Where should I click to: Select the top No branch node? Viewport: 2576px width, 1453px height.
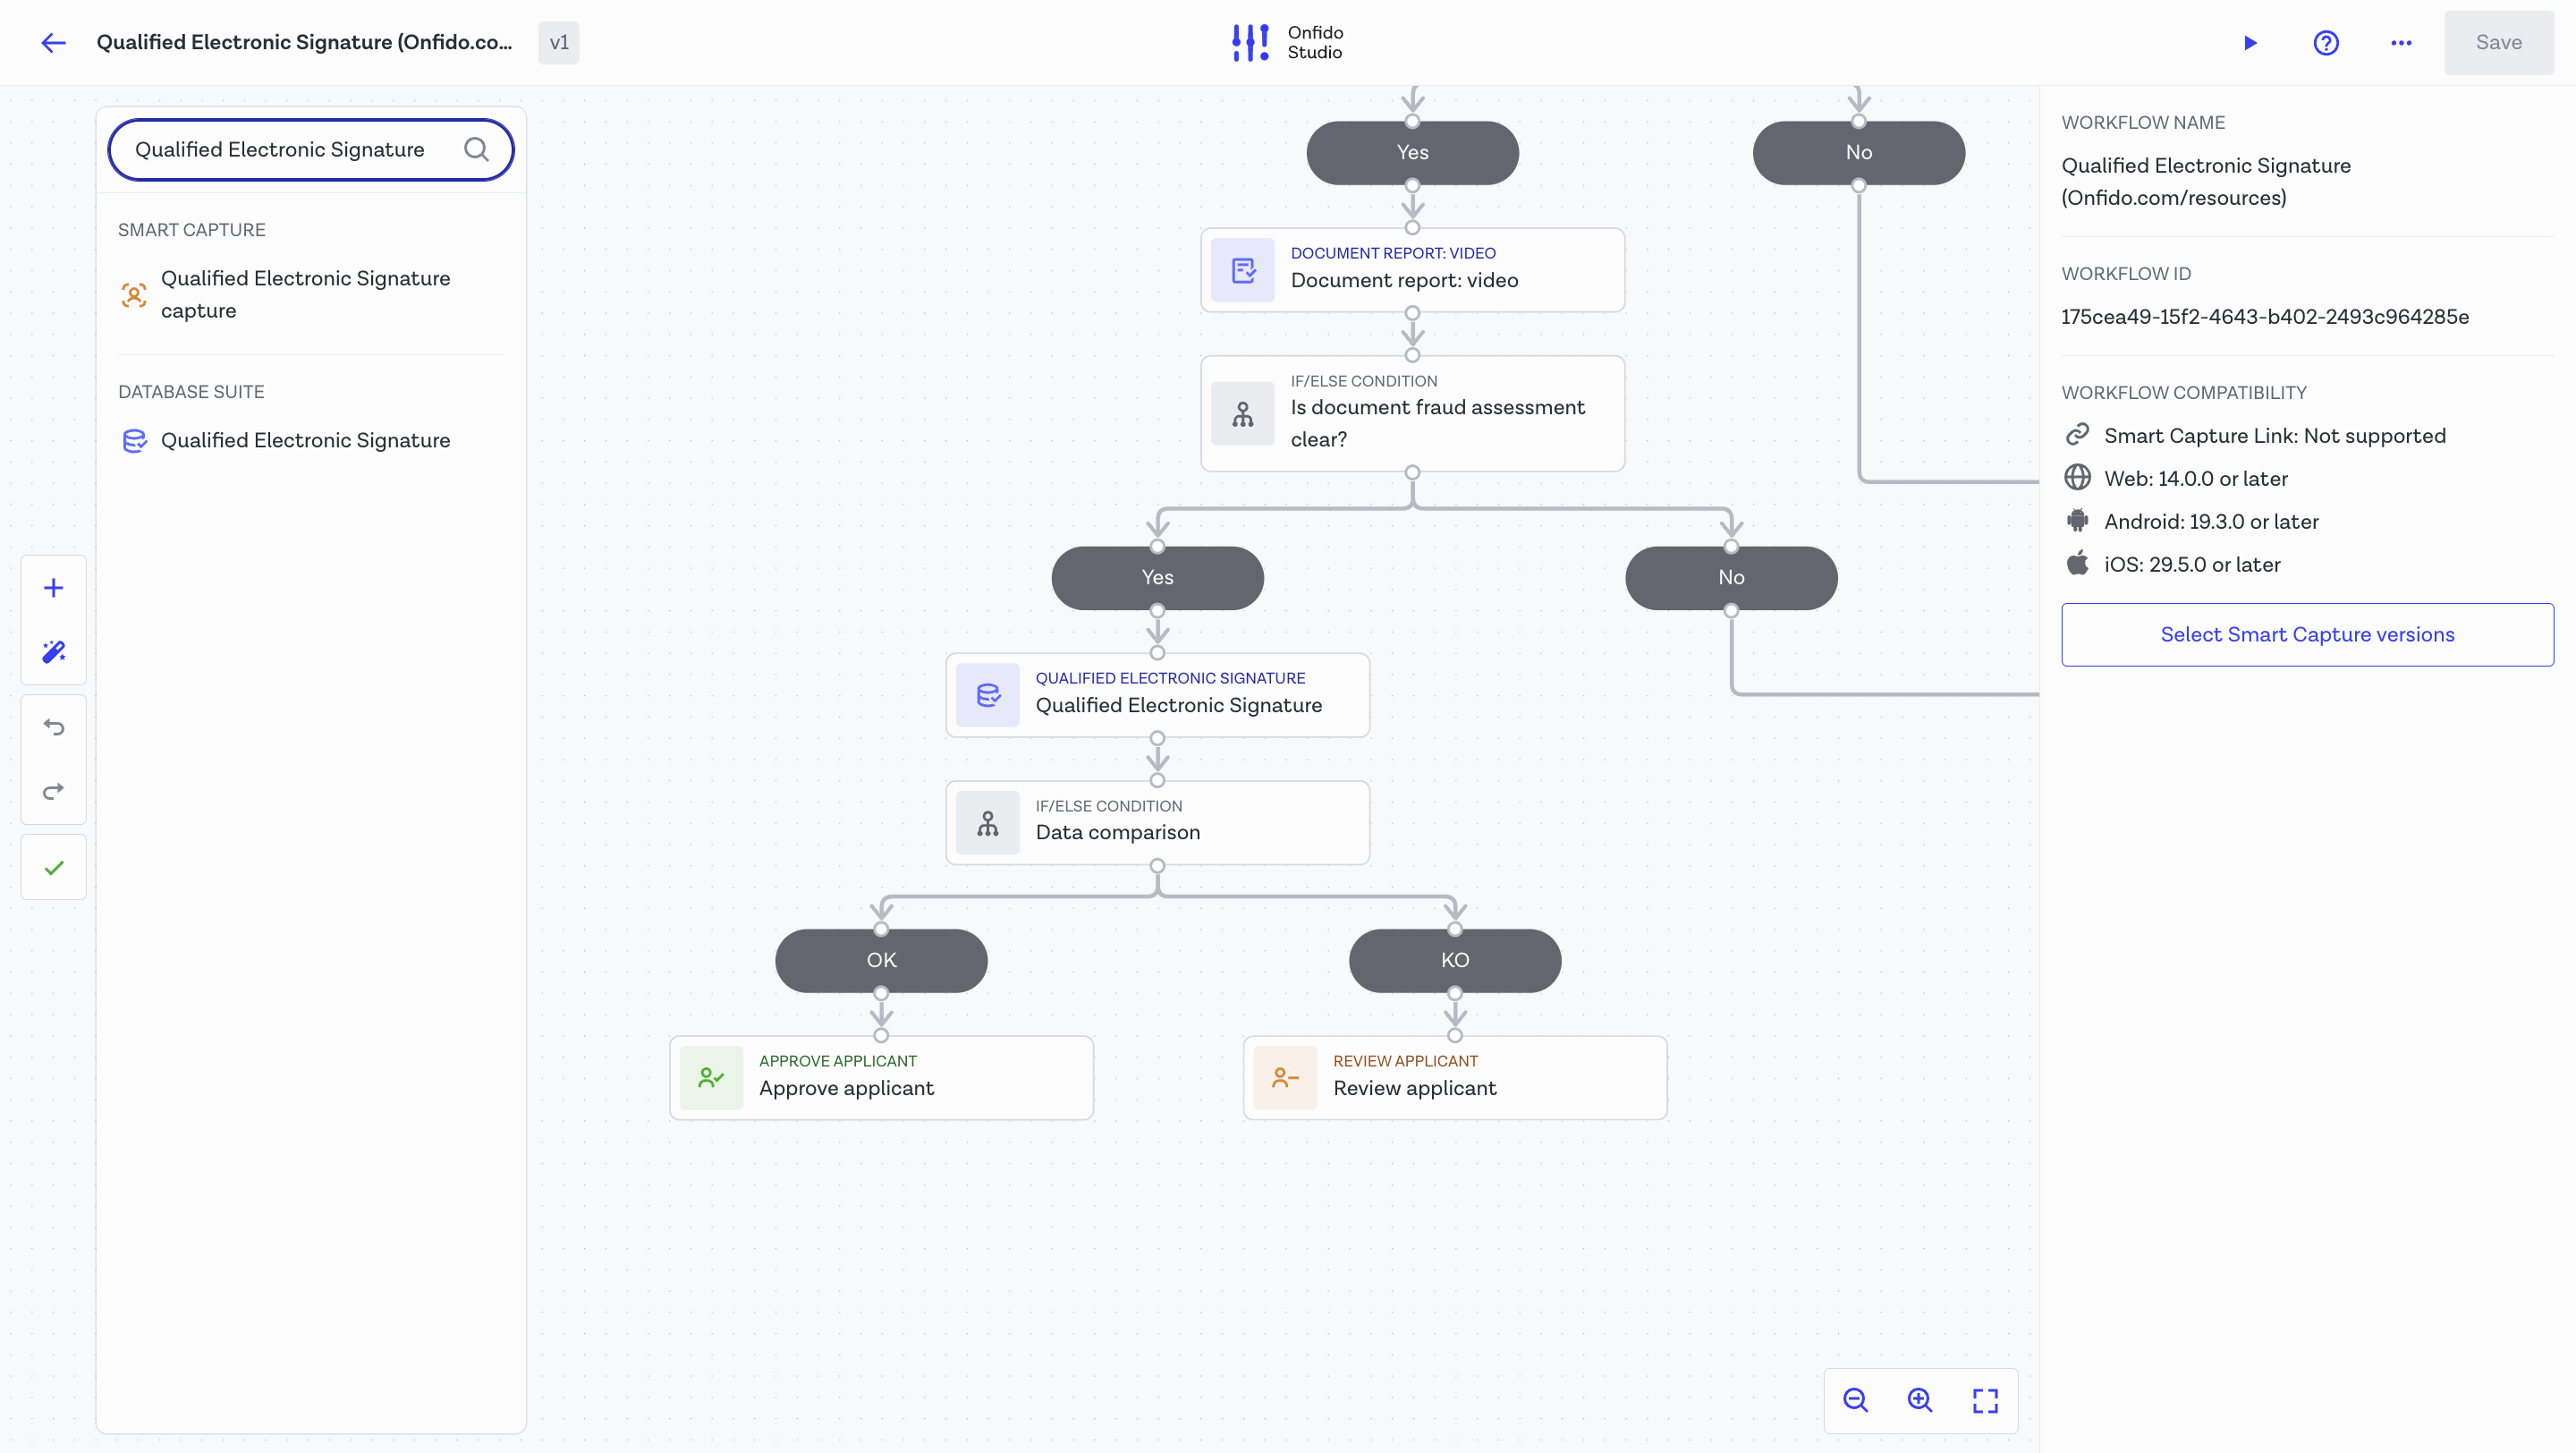point(1858,152)
